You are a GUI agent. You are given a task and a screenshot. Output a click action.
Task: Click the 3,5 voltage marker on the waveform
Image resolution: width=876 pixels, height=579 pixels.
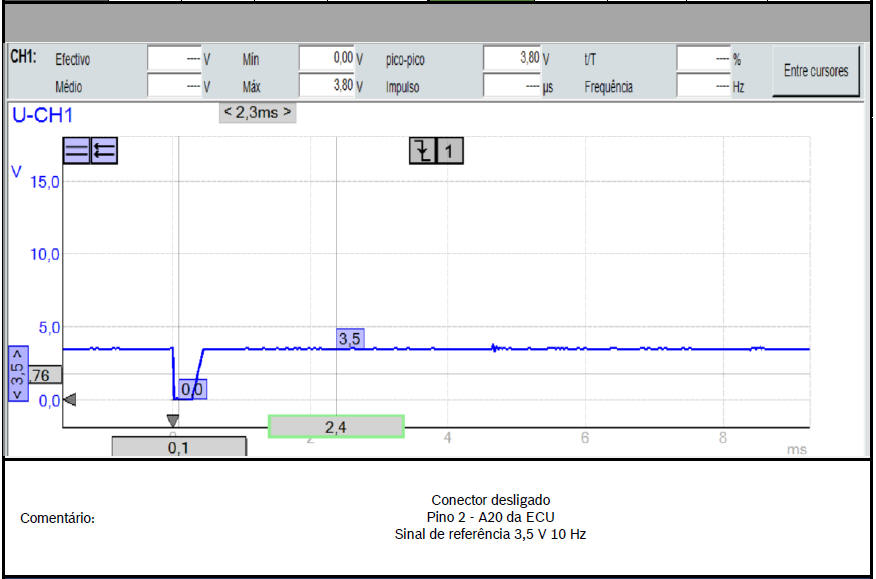349,339
